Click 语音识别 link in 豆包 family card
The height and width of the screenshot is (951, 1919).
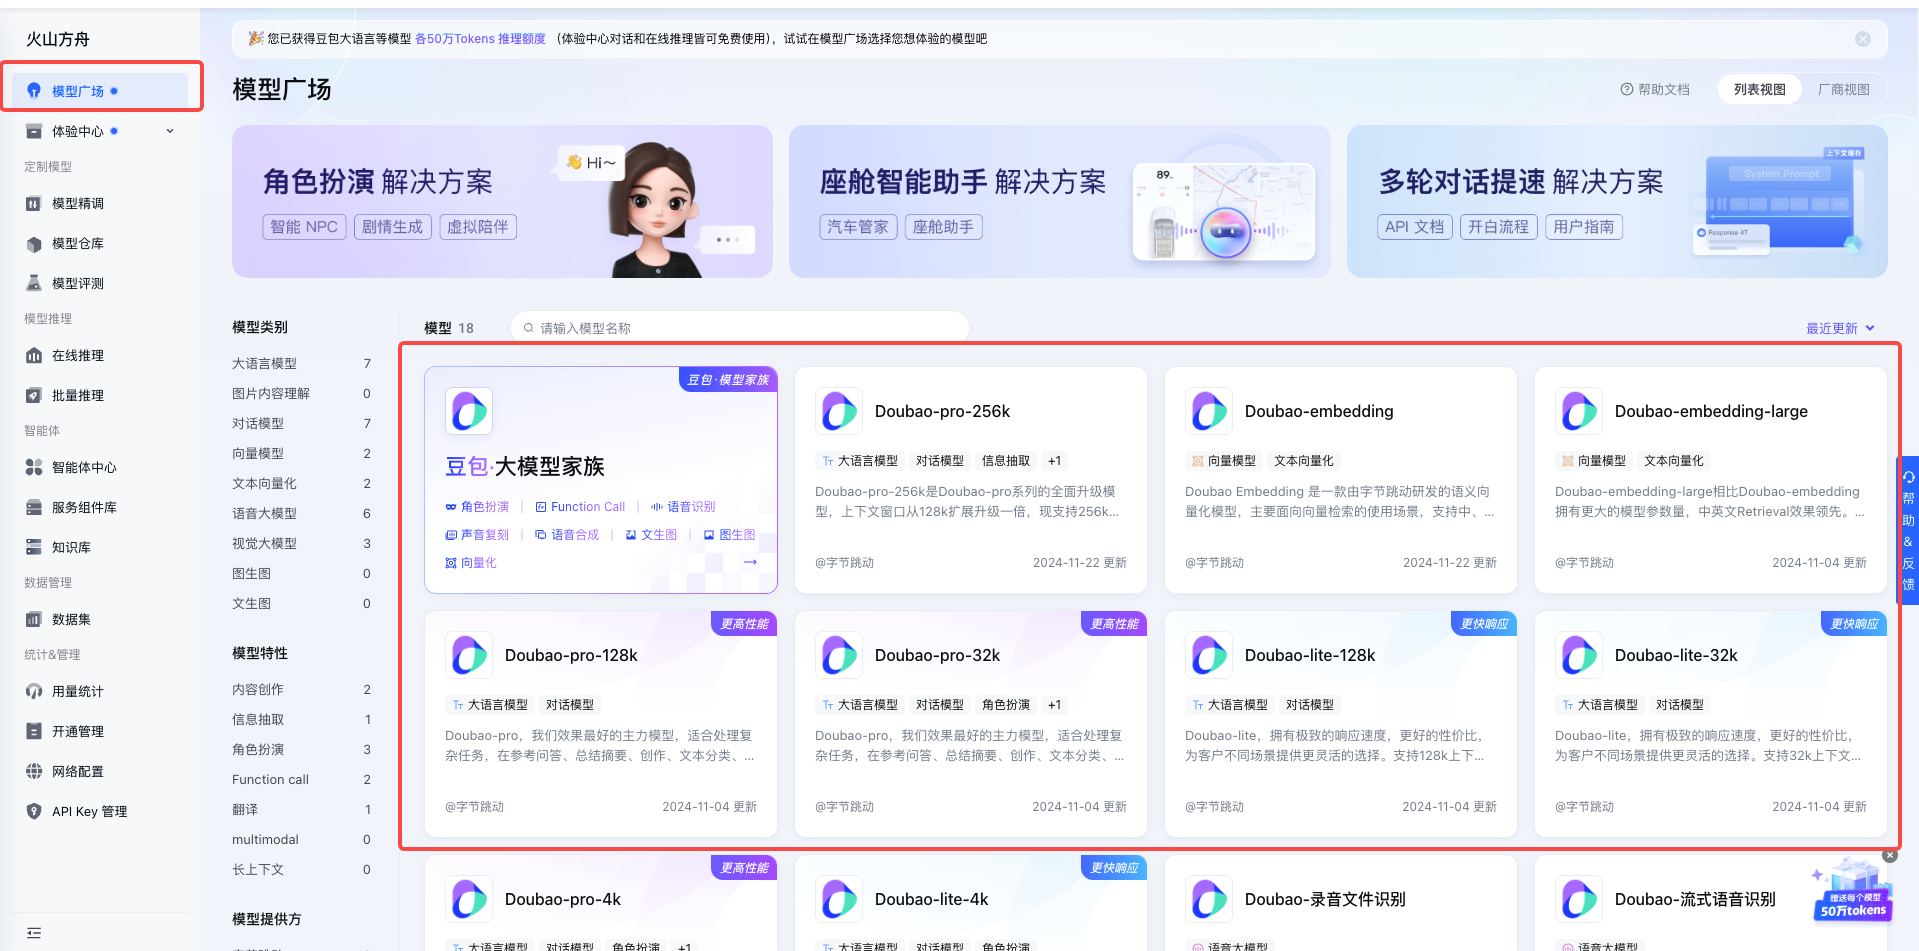(683, 507)
